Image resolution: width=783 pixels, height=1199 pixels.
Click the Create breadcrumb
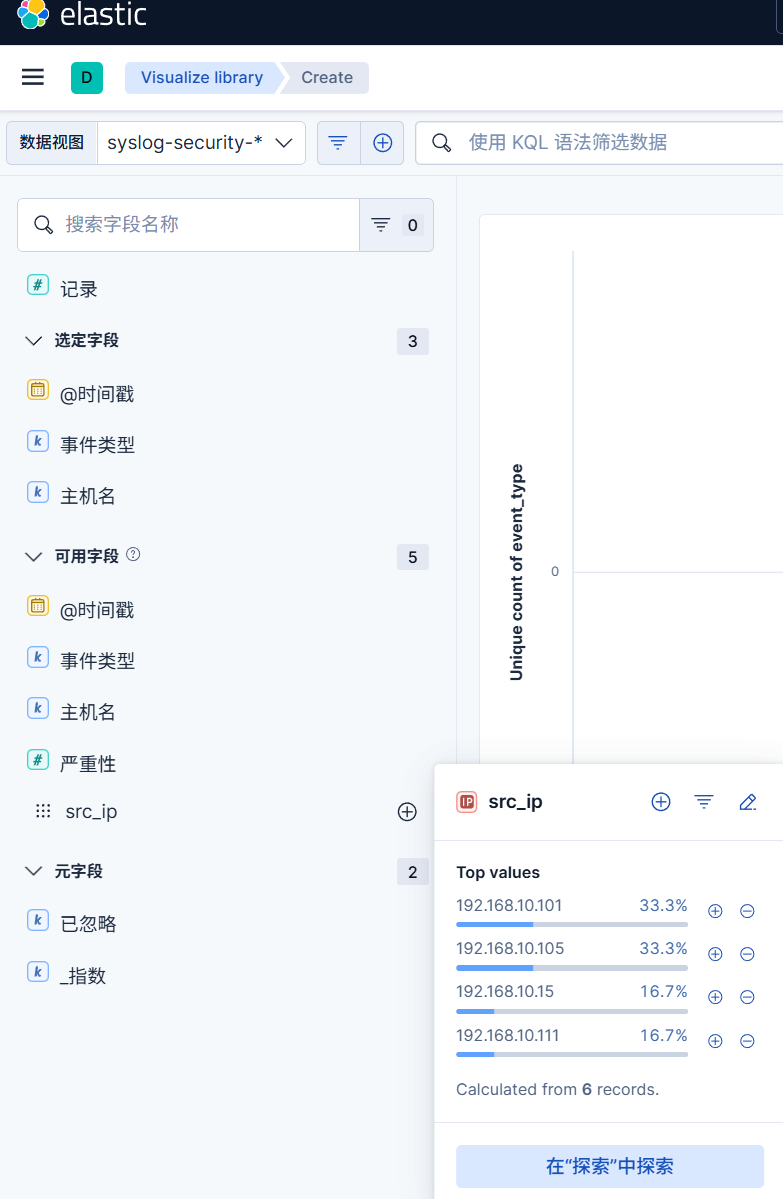coord(327,77)
